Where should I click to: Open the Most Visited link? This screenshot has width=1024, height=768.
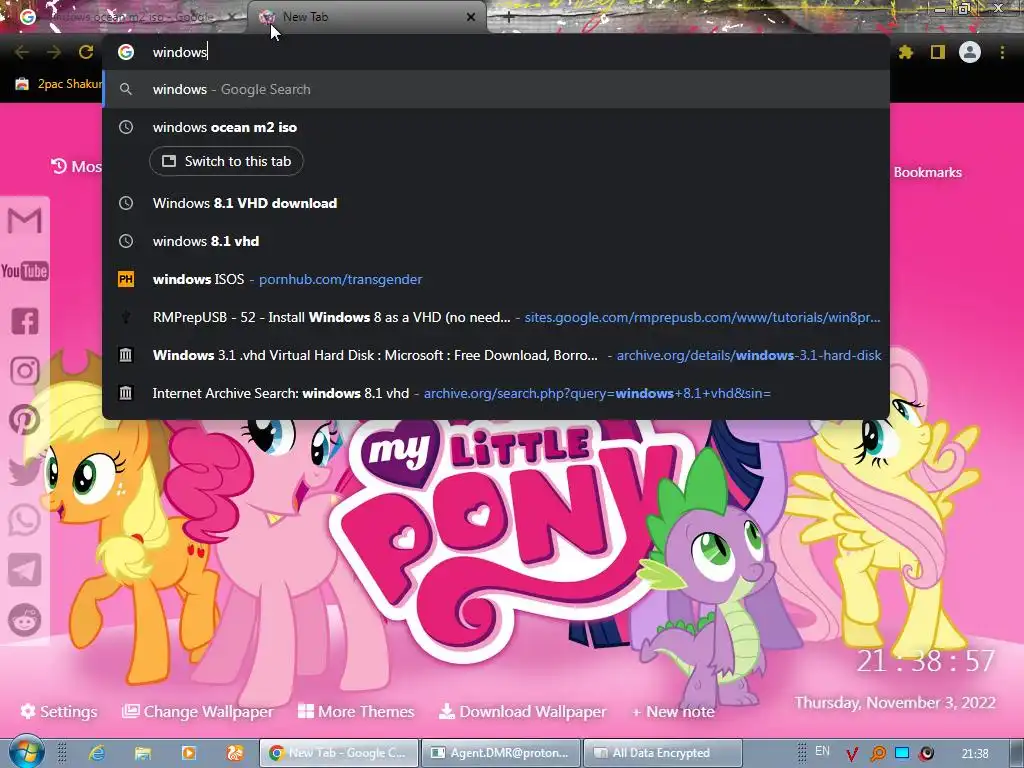76,167
